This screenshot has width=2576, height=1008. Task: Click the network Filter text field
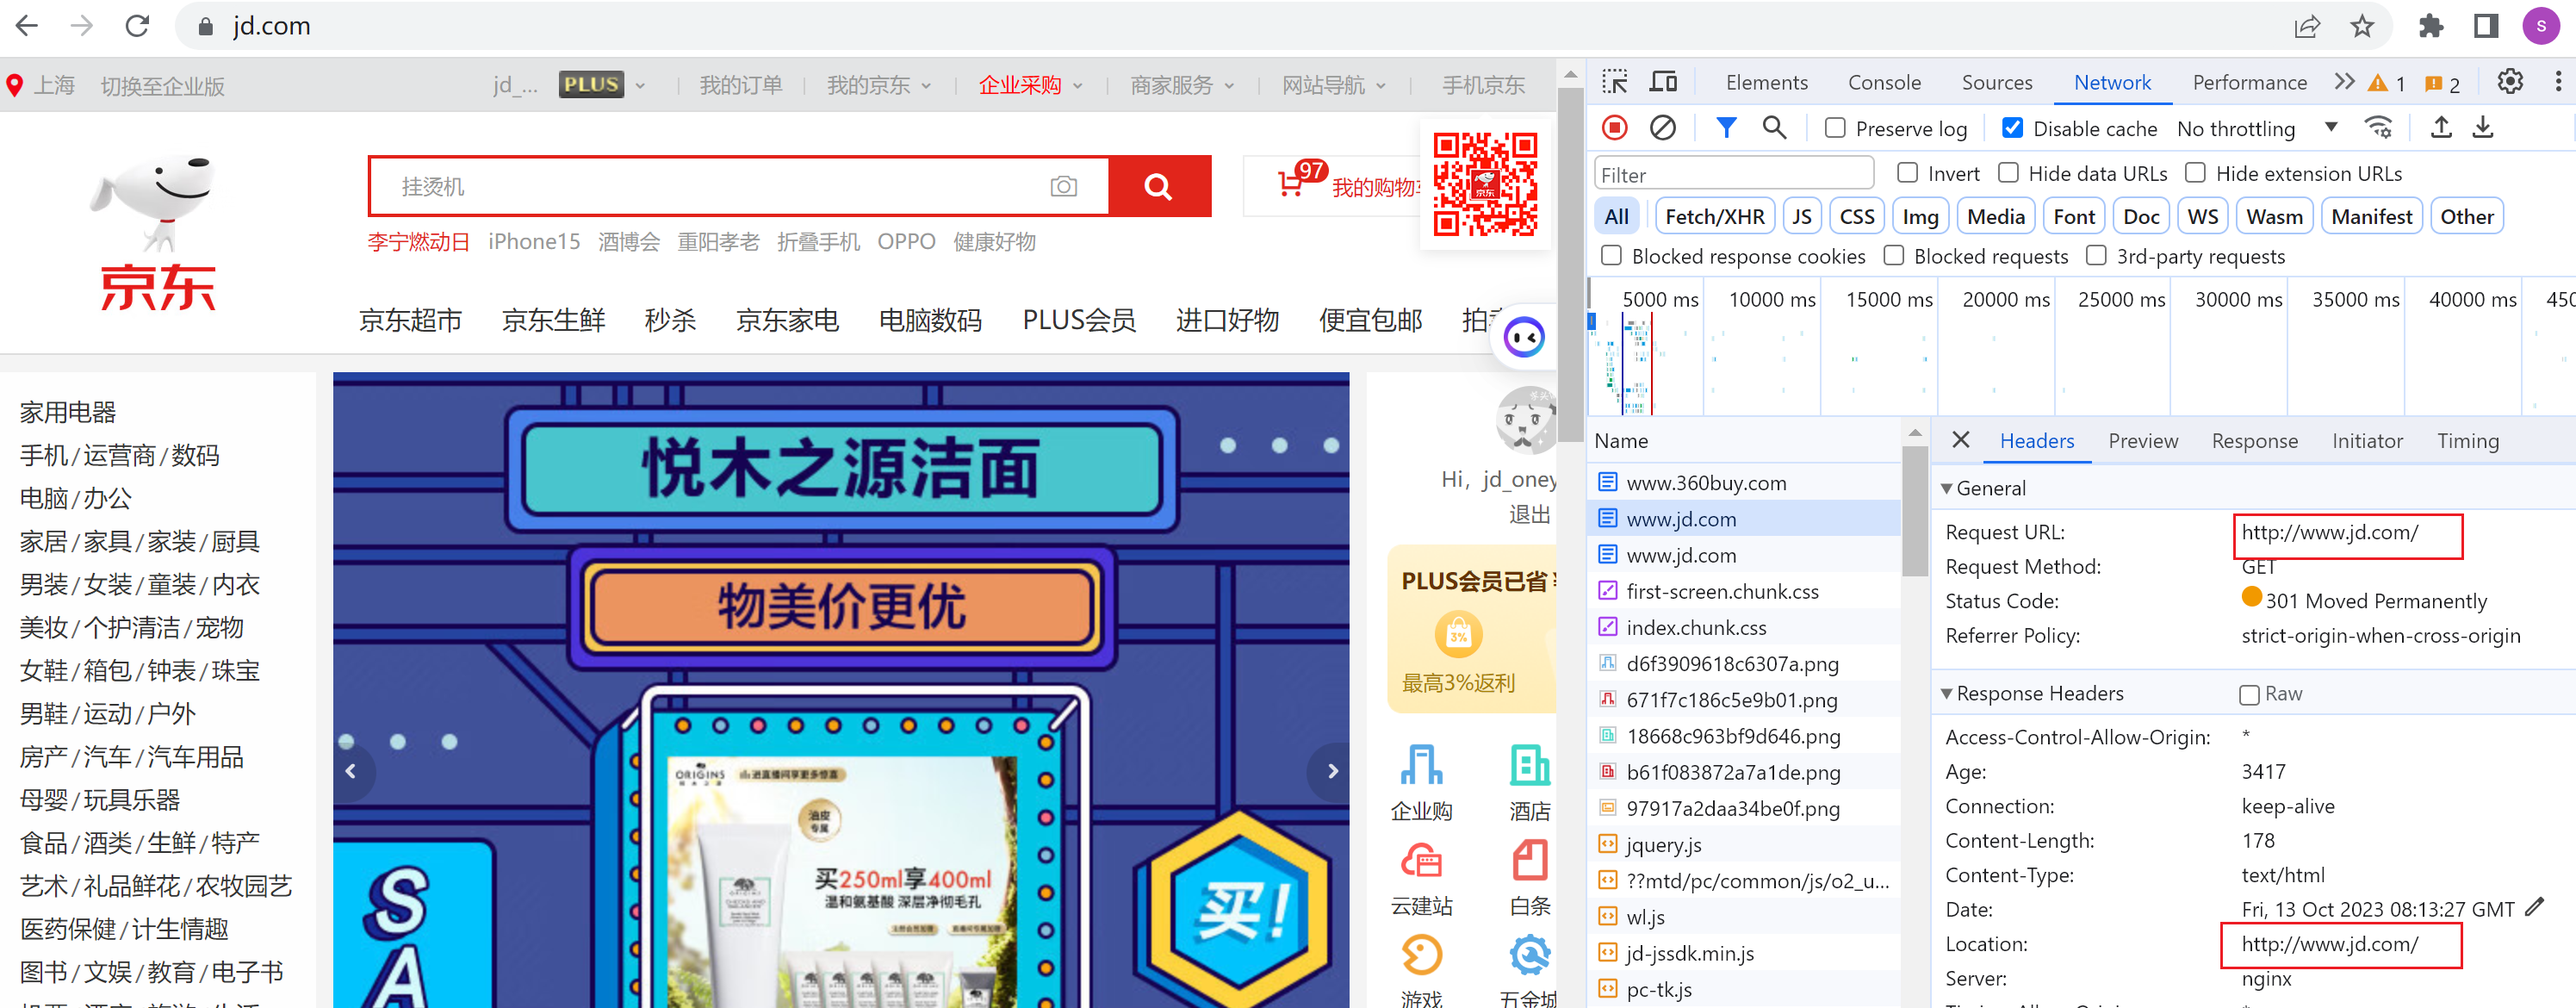pyautogui.click(x=1733, y=174)
